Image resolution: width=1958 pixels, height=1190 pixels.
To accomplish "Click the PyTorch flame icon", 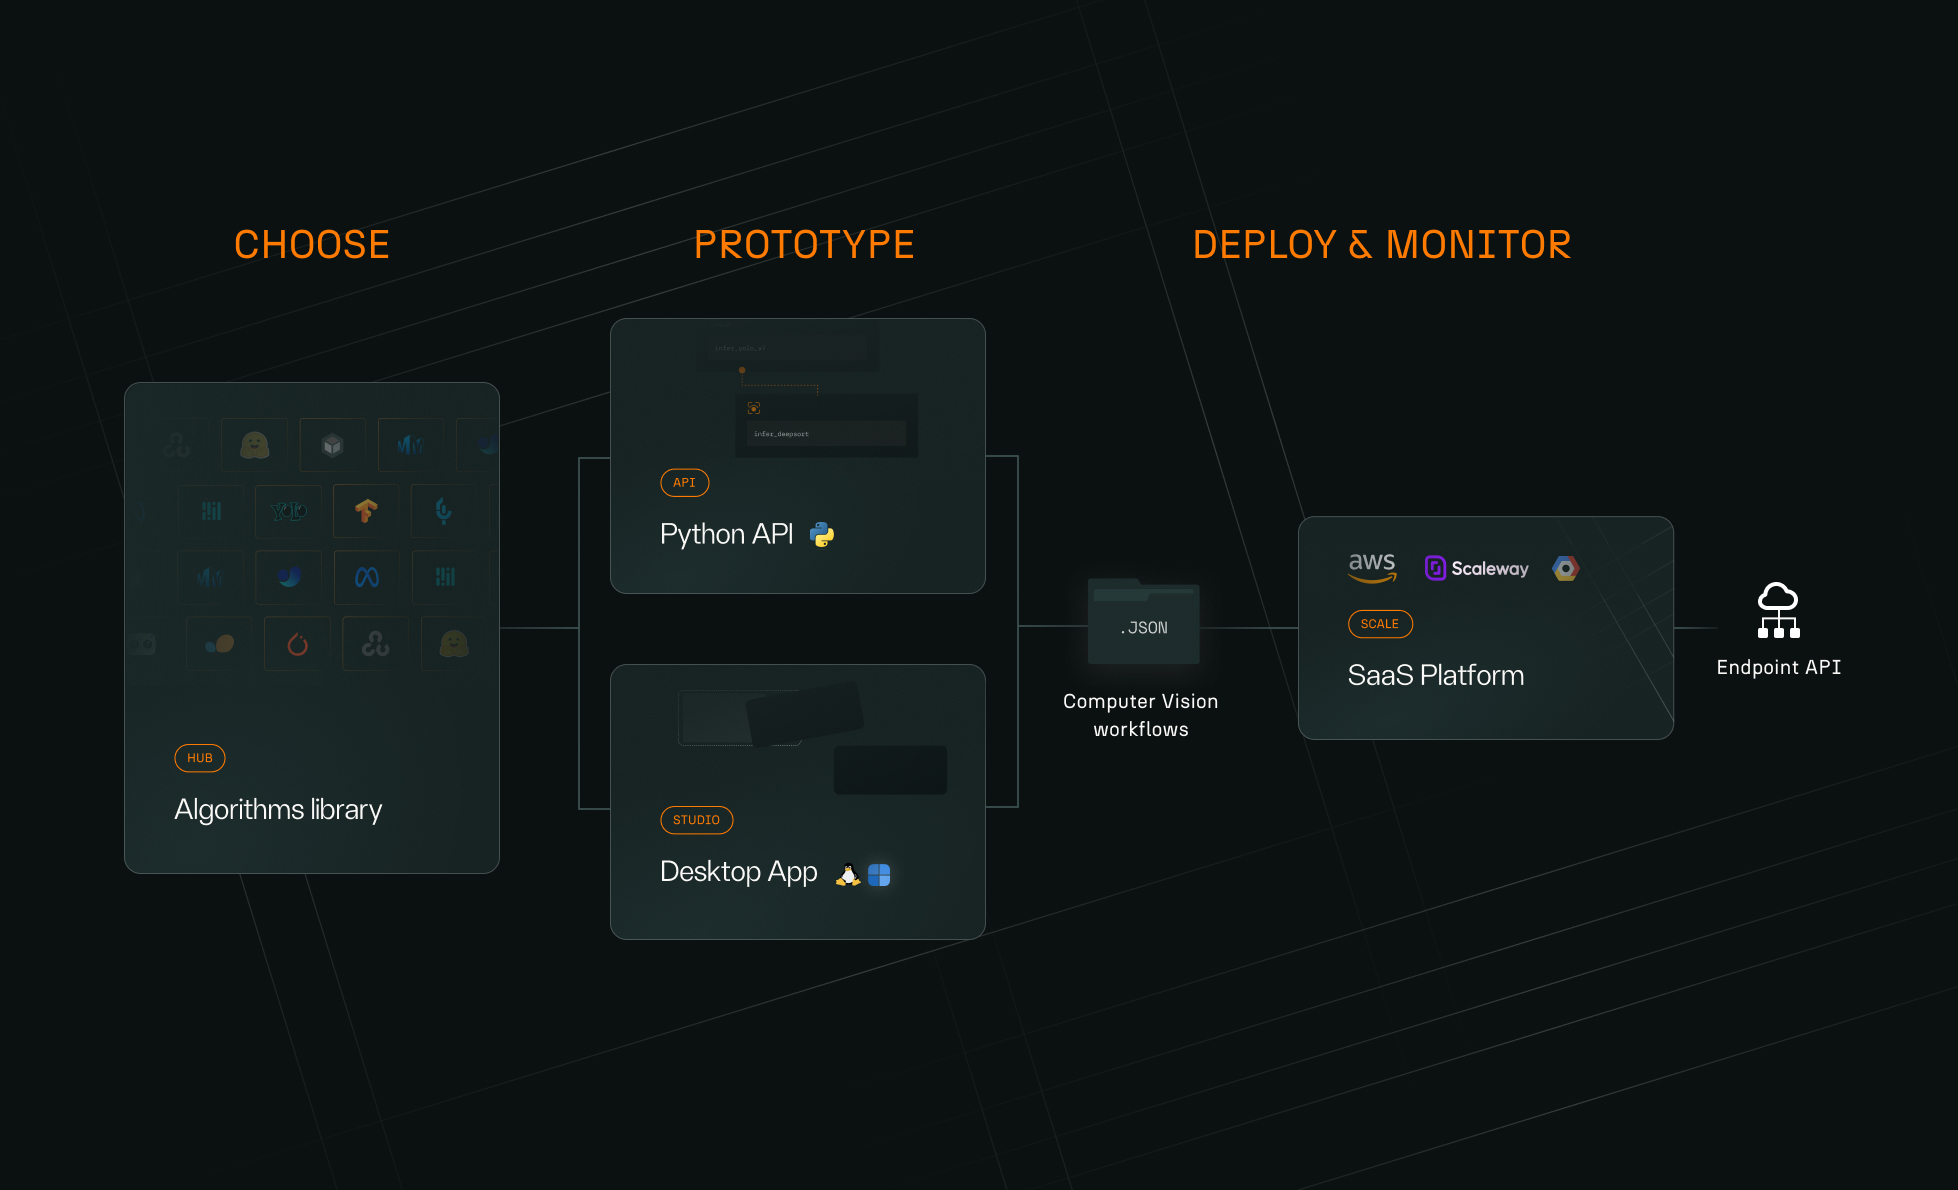I will click(x=298, y=645).
